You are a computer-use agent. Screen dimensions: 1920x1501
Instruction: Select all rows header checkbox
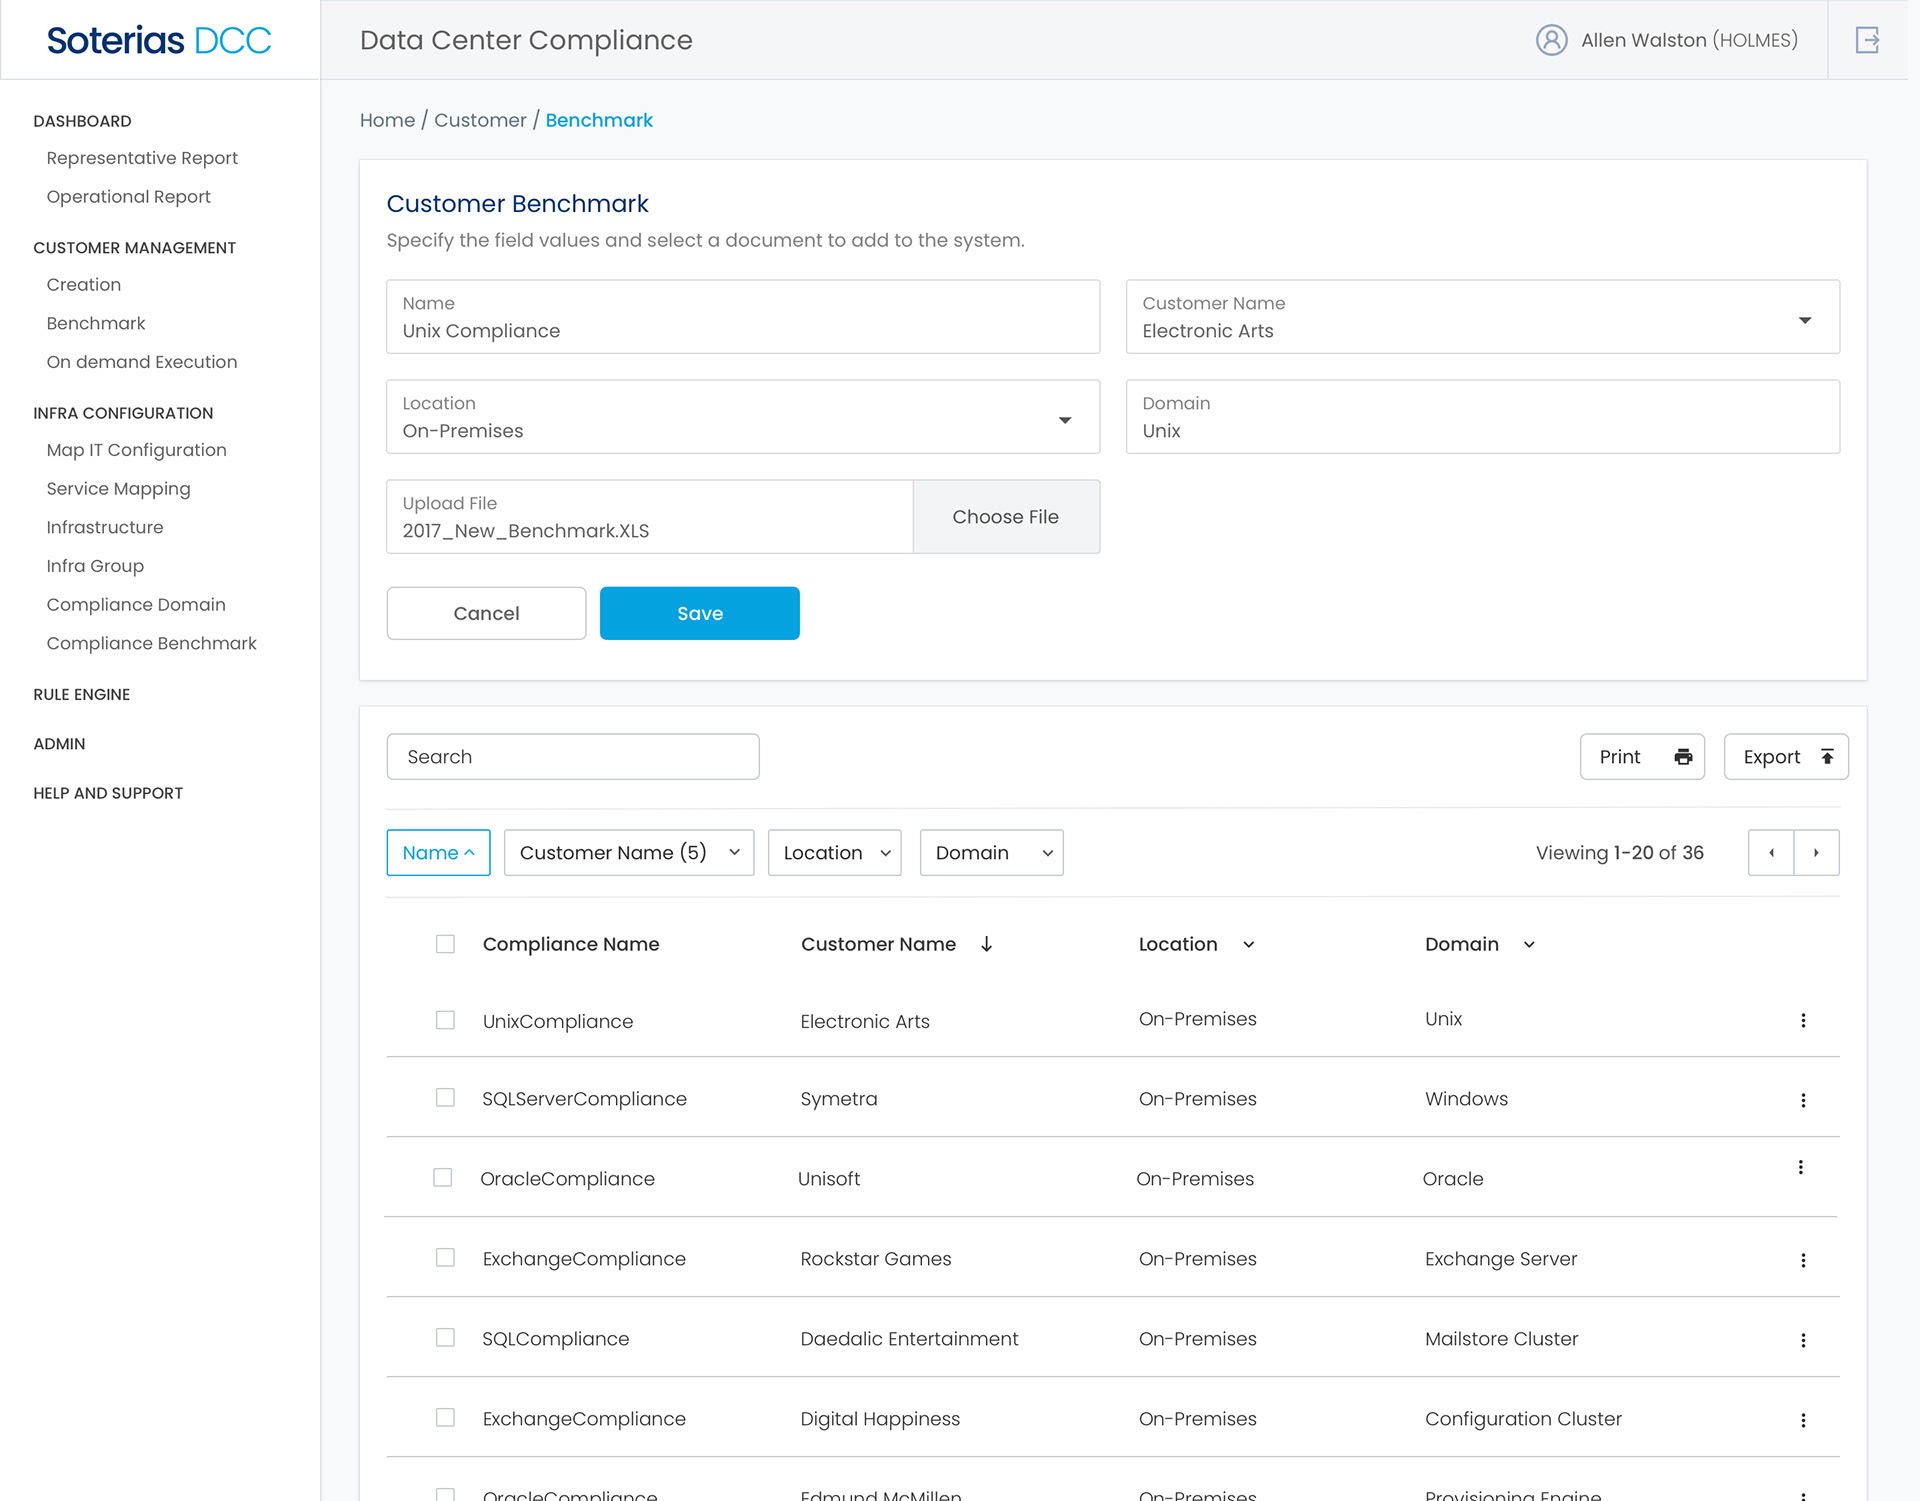445,944
